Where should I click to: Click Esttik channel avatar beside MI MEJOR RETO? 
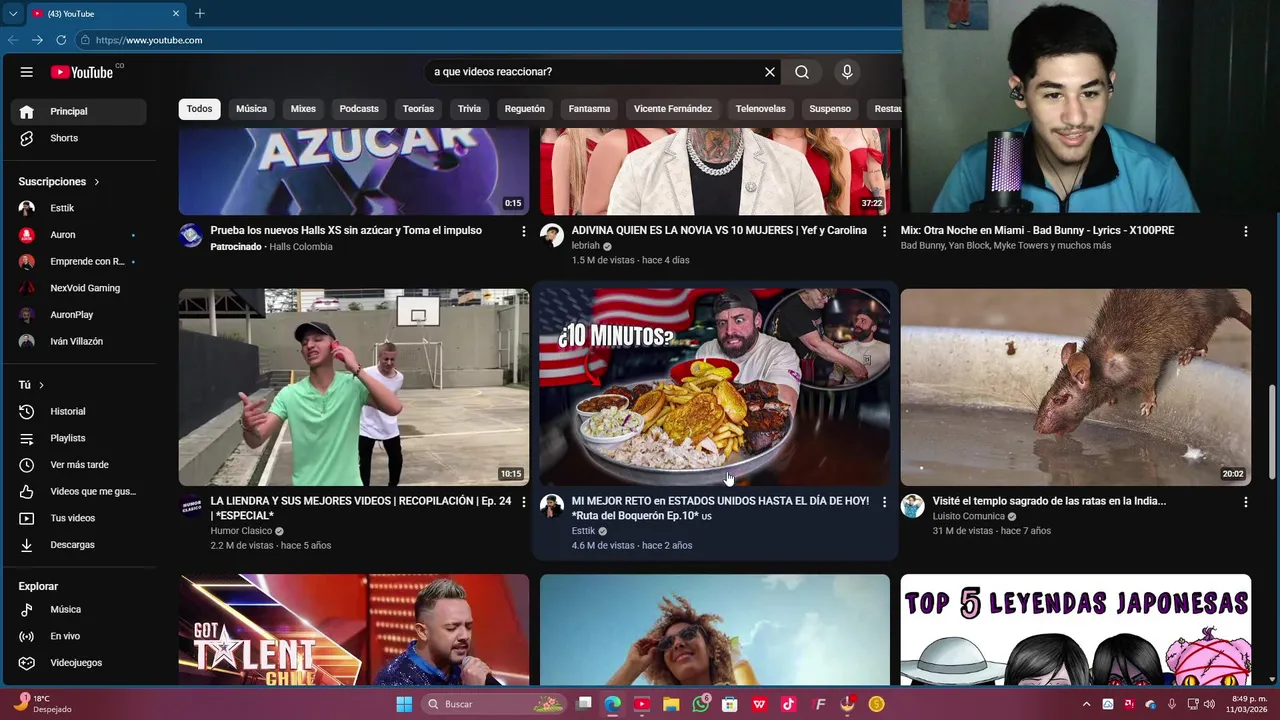click(552, 506)
